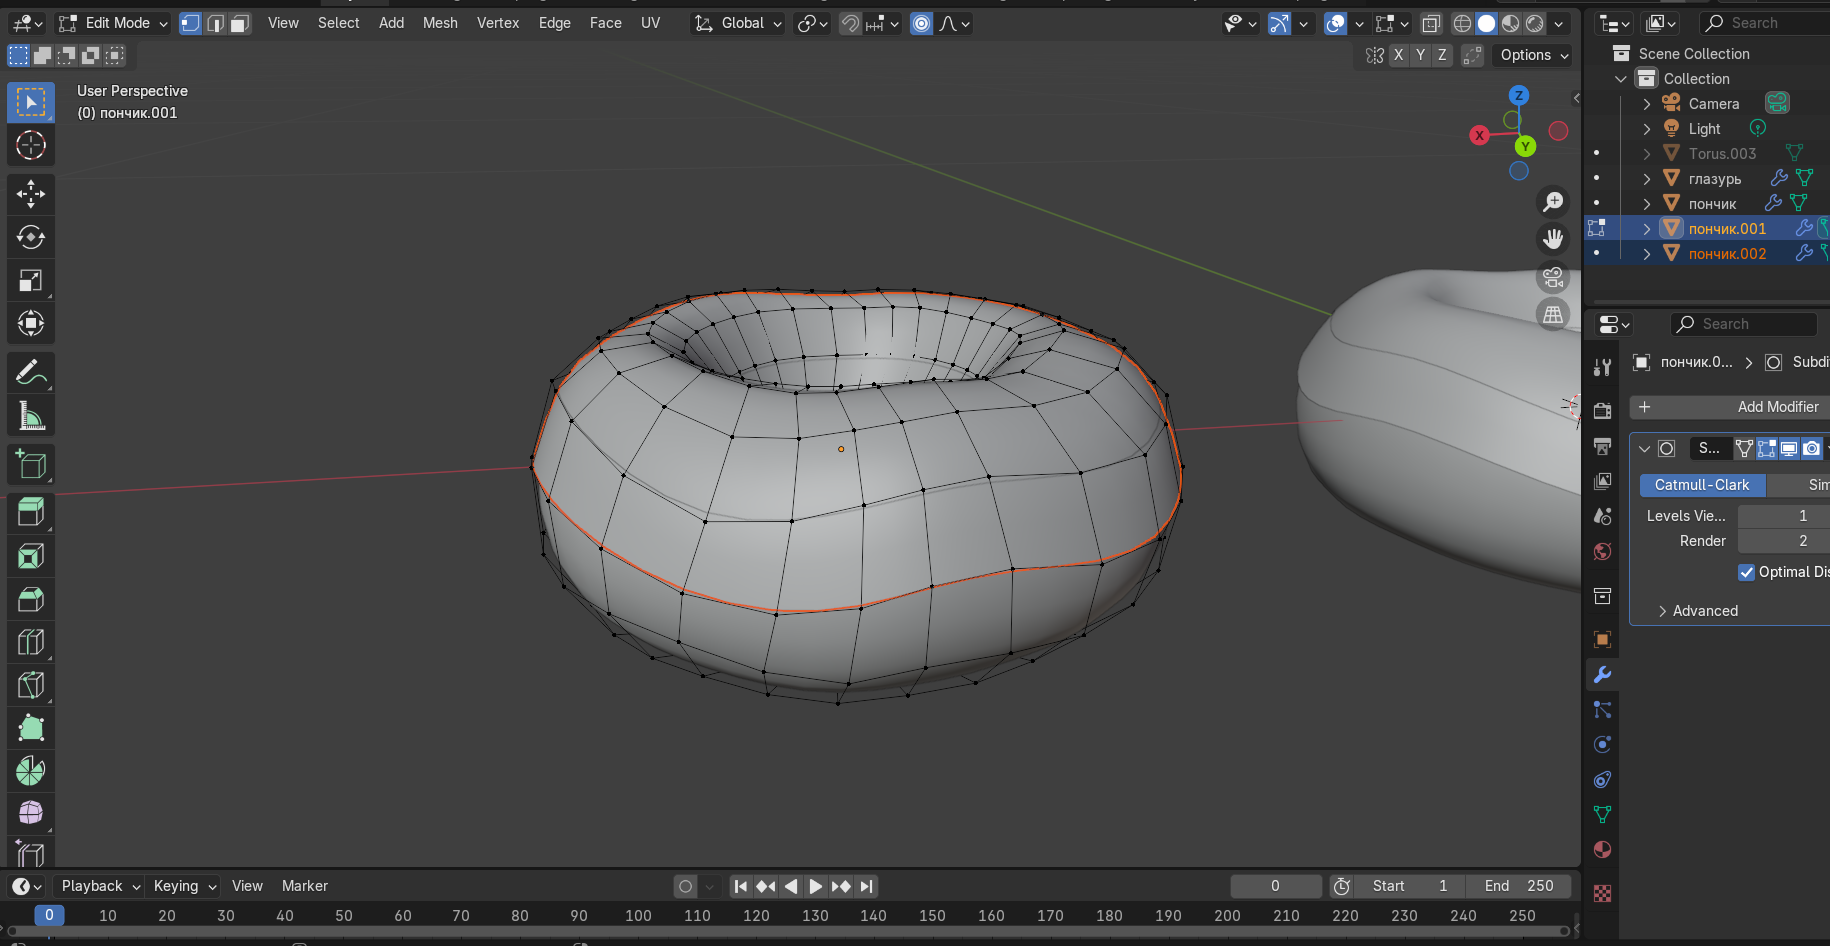Activate the 3D Cursor tool
Image resolution: width=1830 pixels, height=946 pixels.
(31, 145)
